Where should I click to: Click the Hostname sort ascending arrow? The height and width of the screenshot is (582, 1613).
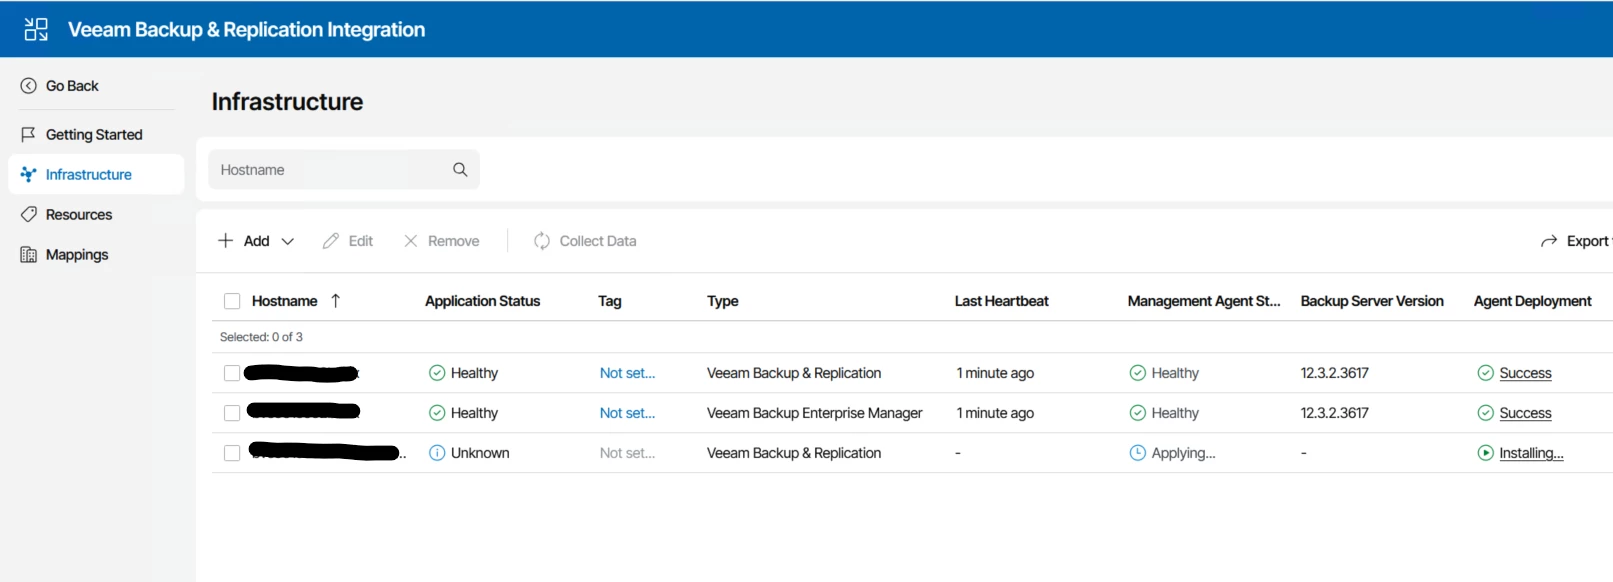(336, 301)
